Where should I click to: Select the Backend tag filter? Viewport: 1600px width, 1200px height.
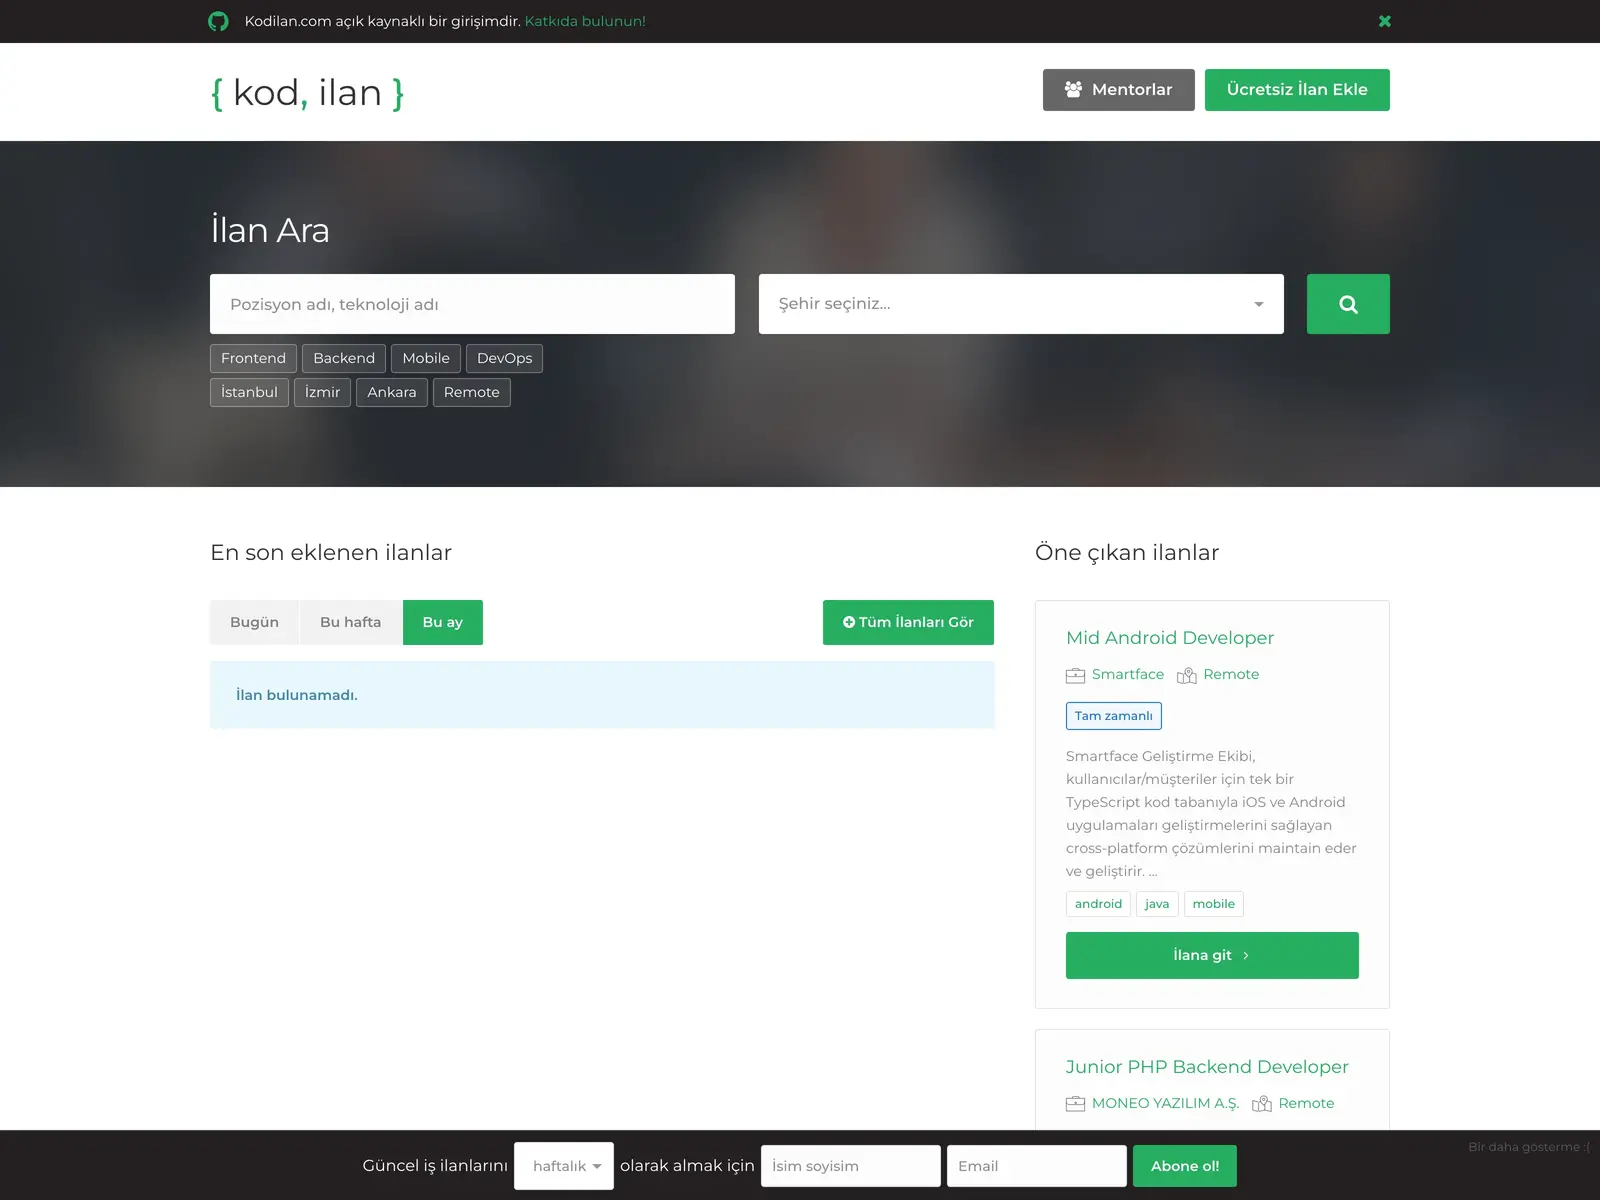tap(344, 358)
